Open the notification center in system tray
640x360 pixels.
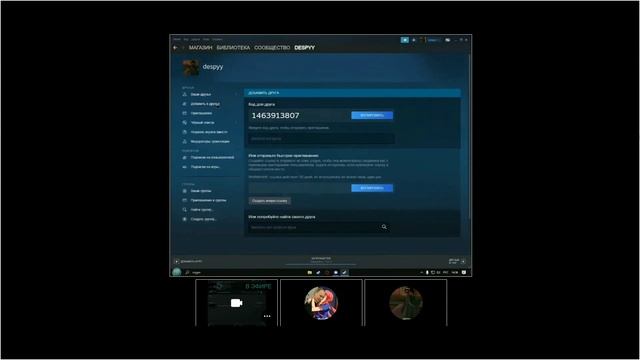click(x=464, y=272)
